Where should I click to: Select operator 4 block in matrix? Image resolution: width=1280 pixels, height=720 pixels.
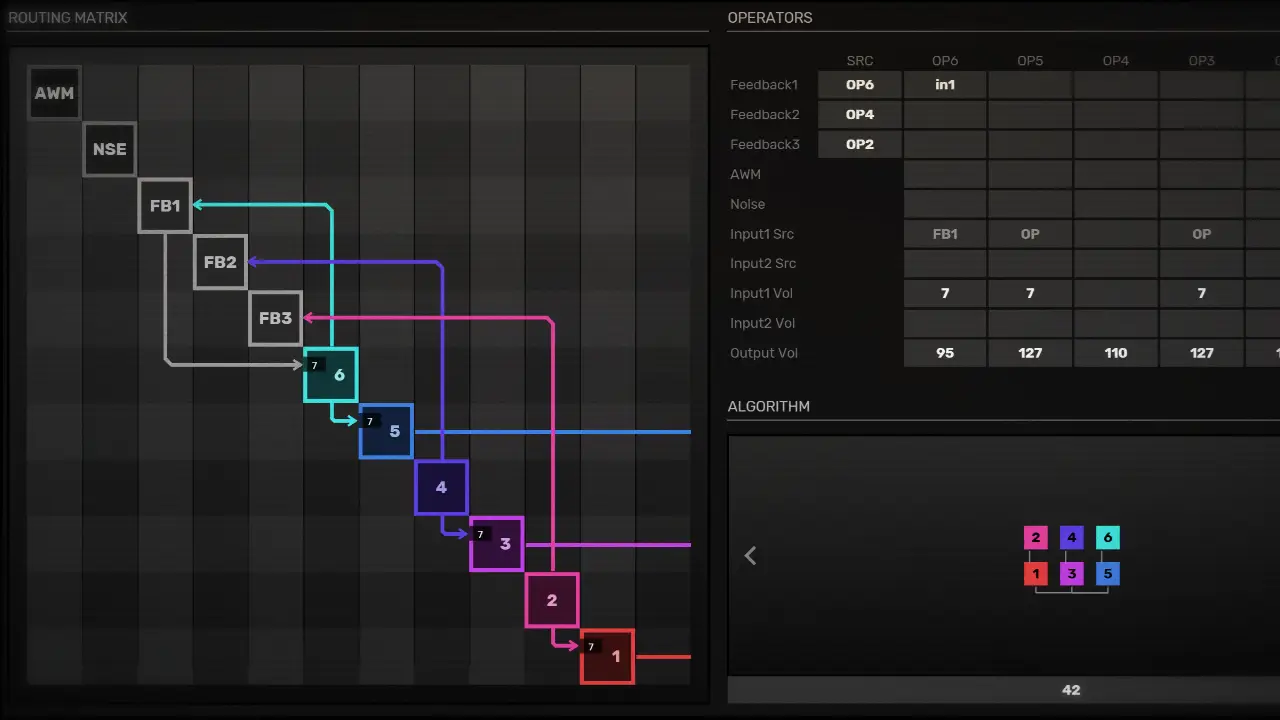point(441,487)
